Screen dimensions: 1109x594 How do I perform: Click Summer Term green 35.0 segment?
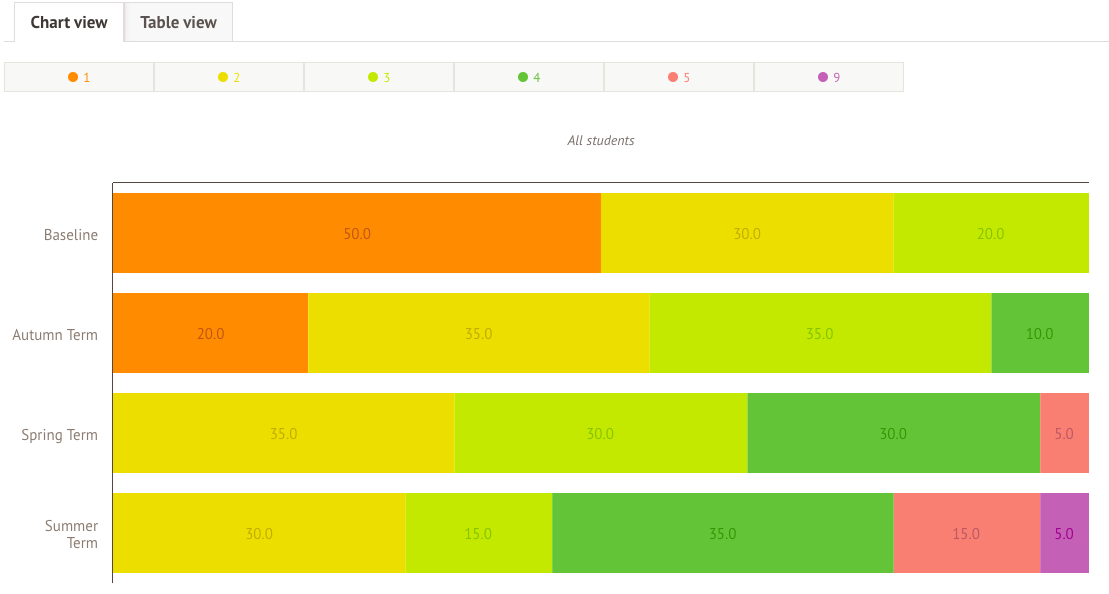tap(722, 533)
